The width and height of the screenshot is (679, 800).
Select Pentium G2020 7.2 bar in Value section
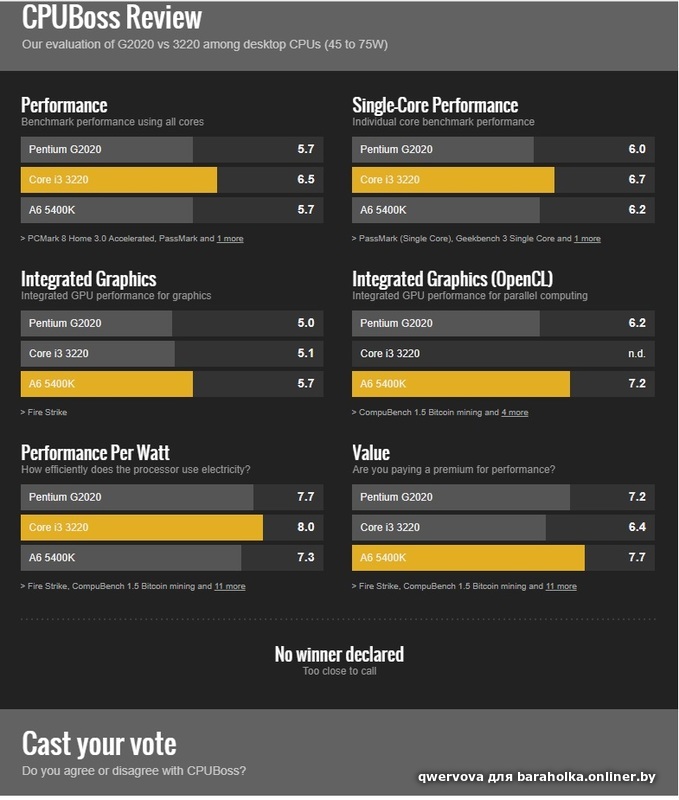tap(503, 497)
